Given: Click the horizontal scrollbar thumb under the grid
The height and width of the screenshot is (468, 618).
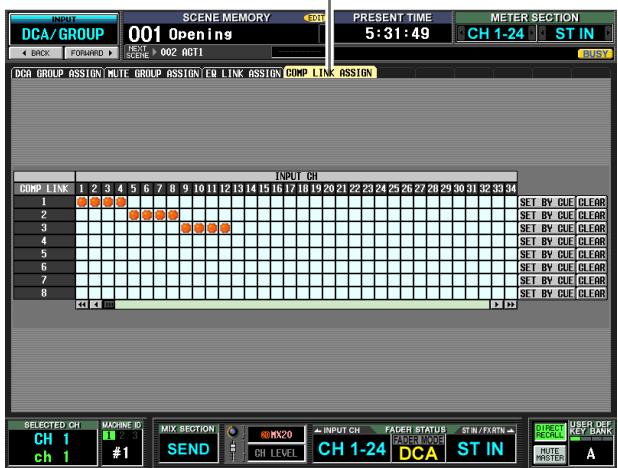Looking at the screenshot, I should [x=109, y=304].
